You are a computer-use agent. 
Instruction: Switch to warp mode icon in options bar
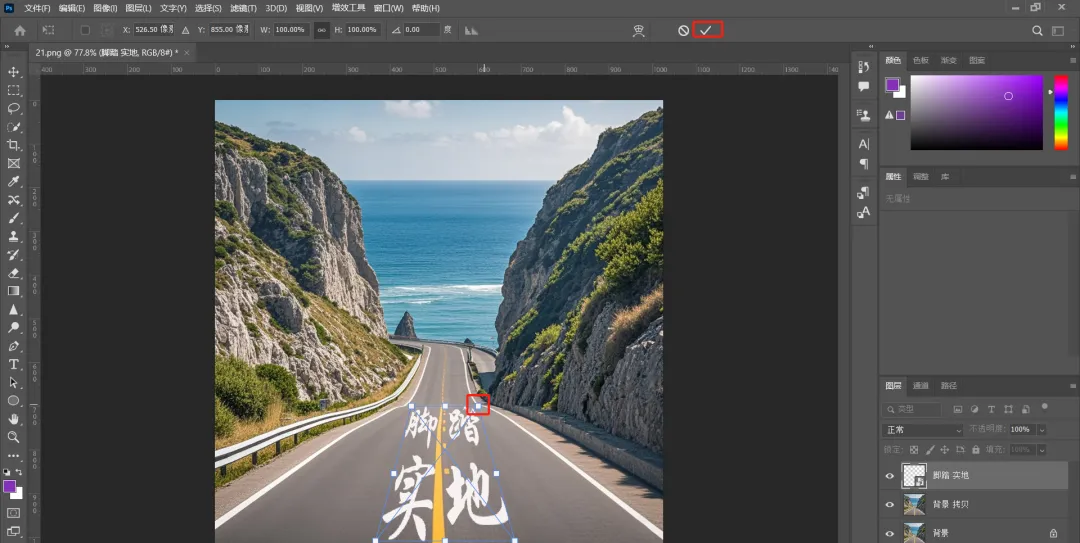coord(641,30)
